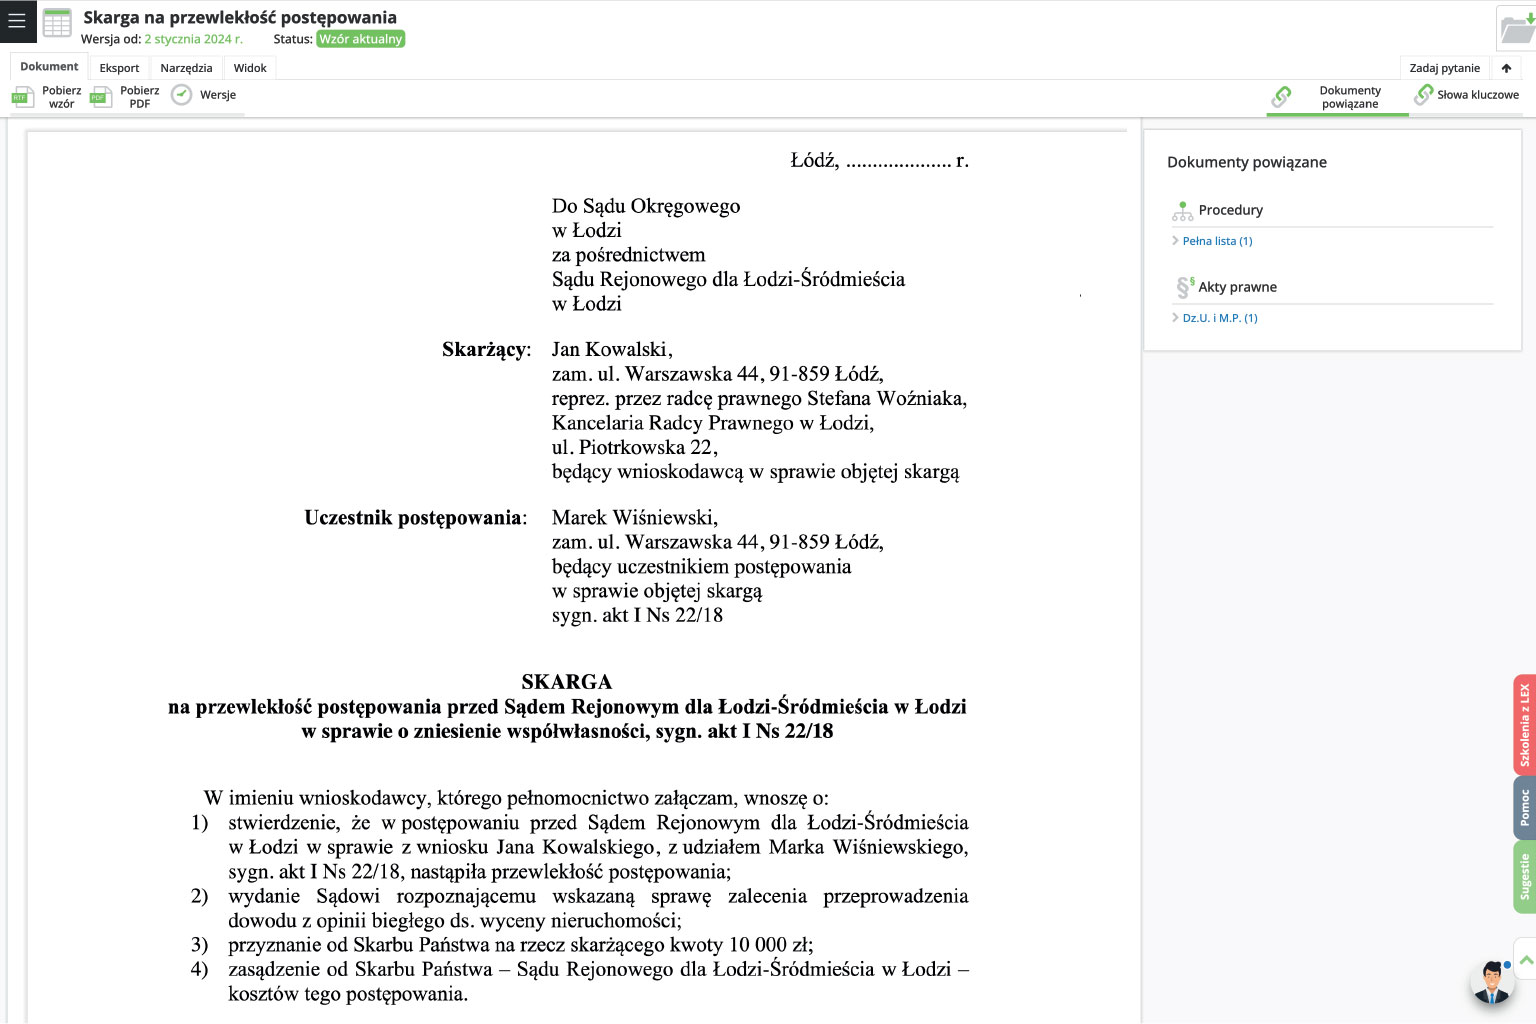Open Wersje version history icon

click(181, 95)
